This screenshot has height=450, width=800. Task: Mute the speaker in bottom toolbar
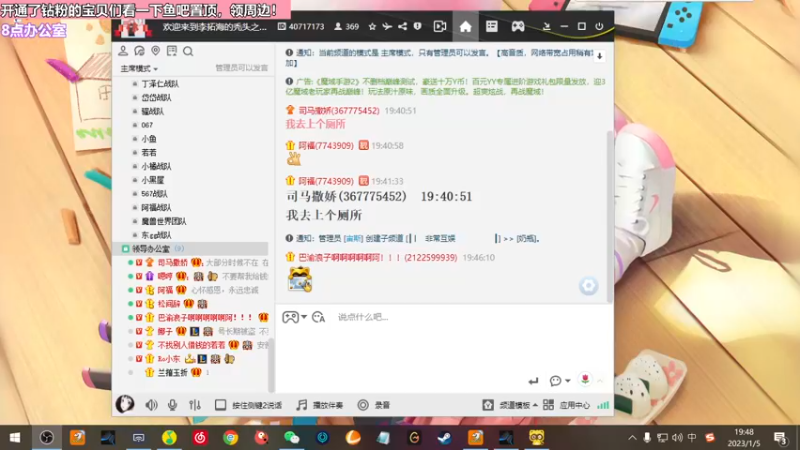152,405
